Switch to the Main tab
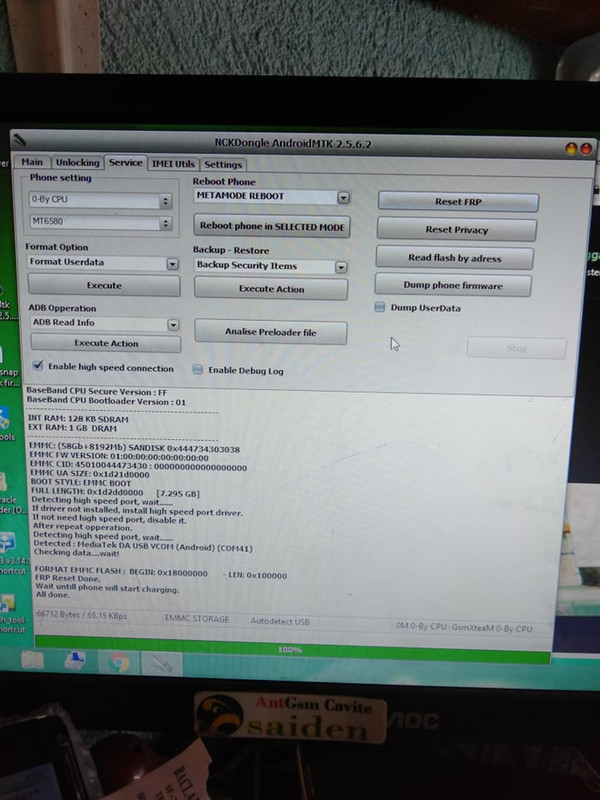600x800 pixels. point(32,162)
